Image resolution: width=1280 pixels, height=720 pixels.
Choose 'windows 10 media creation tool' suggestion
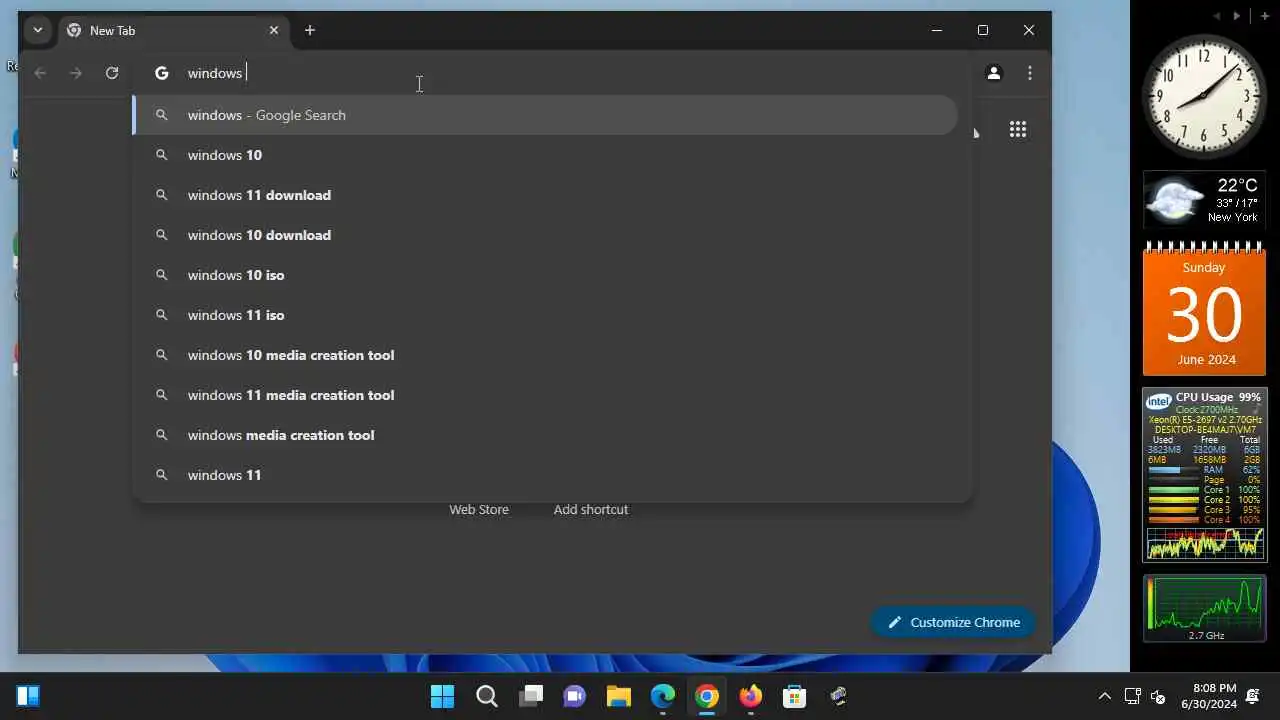click(545, 355)
